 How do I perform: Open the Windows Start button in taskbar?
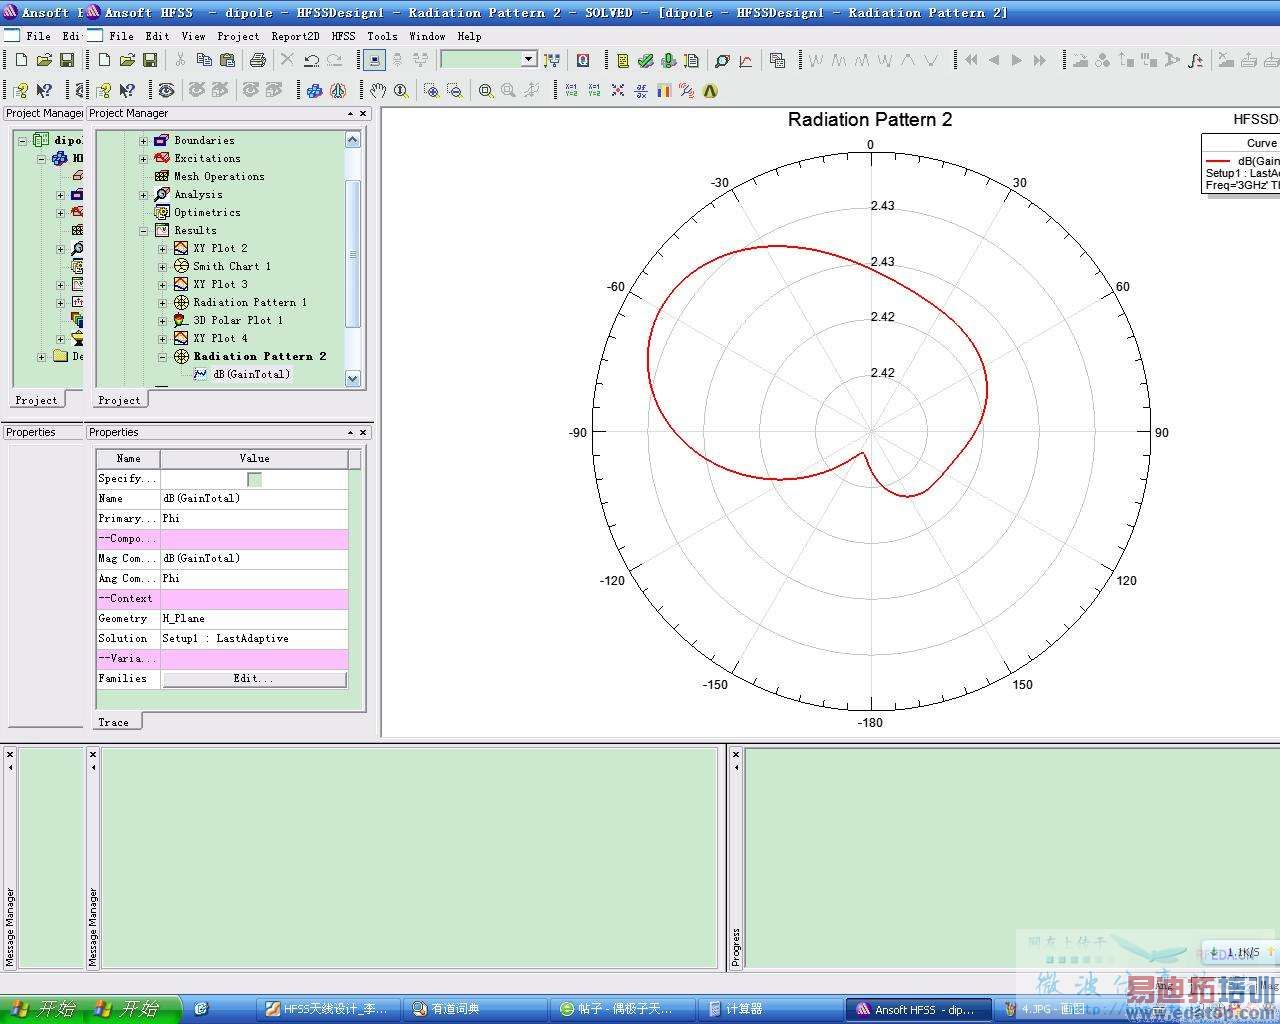coord(130,1009)
